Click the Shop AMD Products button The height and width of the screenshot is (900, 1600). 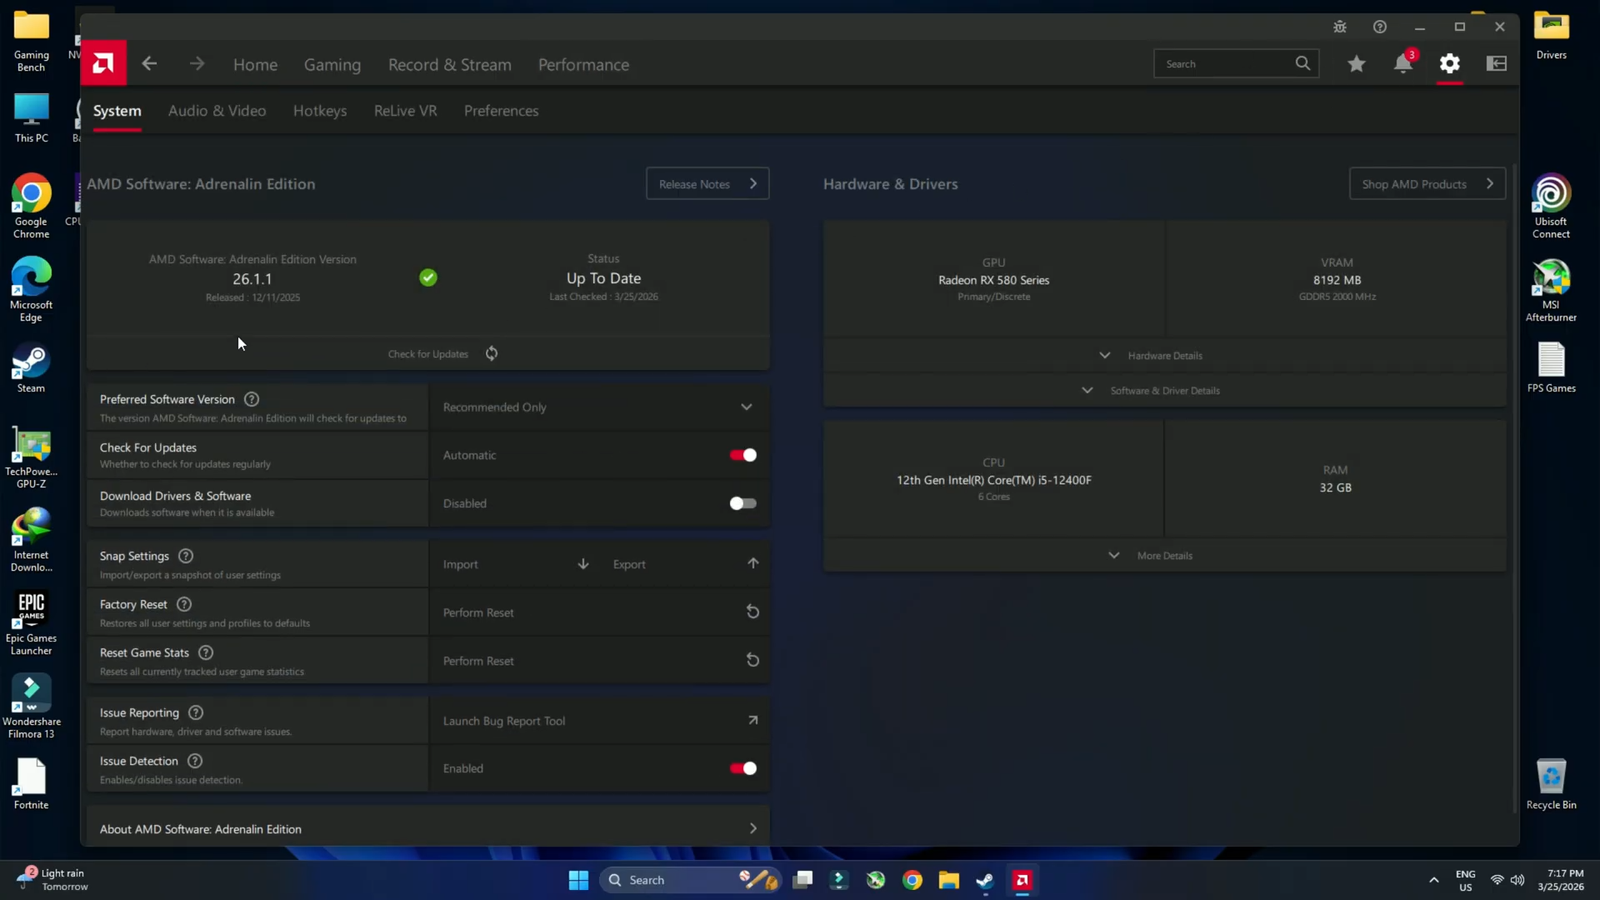tap(1426, 184)
